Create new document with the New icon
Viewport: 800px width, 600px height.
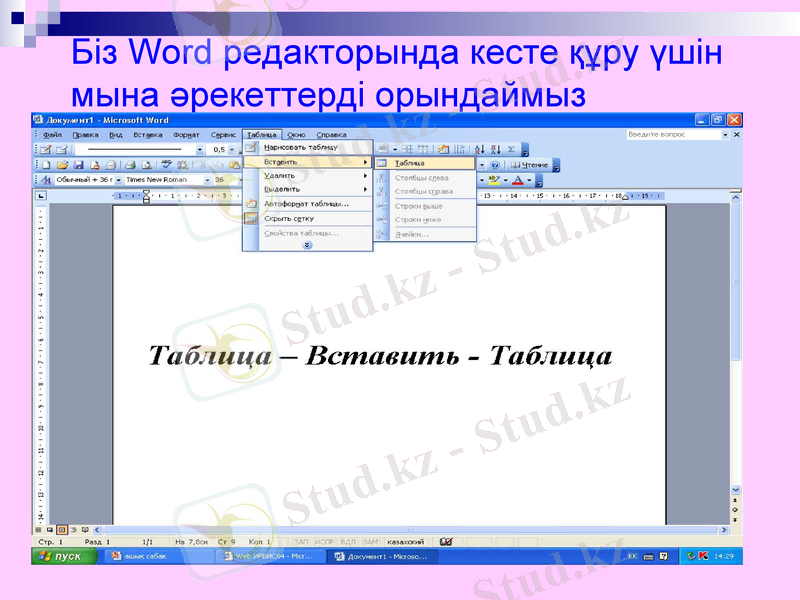(x=44, y=164)
